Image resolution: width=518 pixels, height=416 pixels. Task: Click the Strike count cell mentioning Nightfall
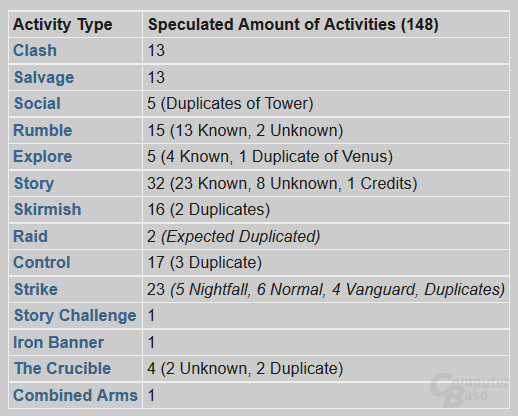(326, 289)
